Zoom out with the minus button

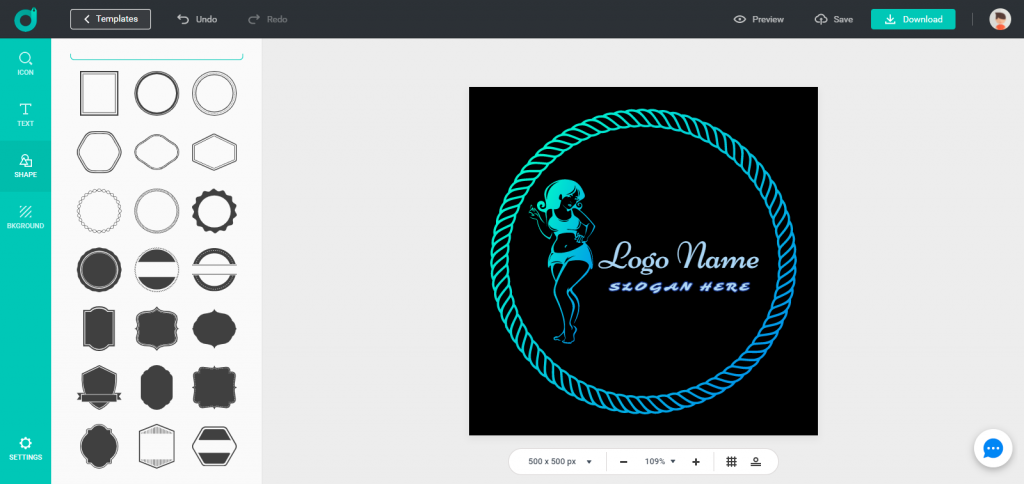pyautogui.click(x=623, y=461)
